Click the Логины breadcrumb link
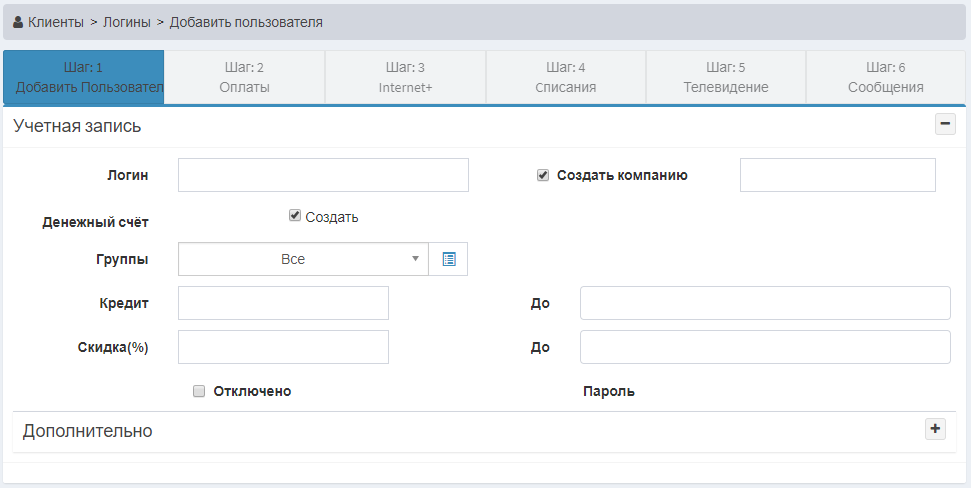 (x=127, y=21)
